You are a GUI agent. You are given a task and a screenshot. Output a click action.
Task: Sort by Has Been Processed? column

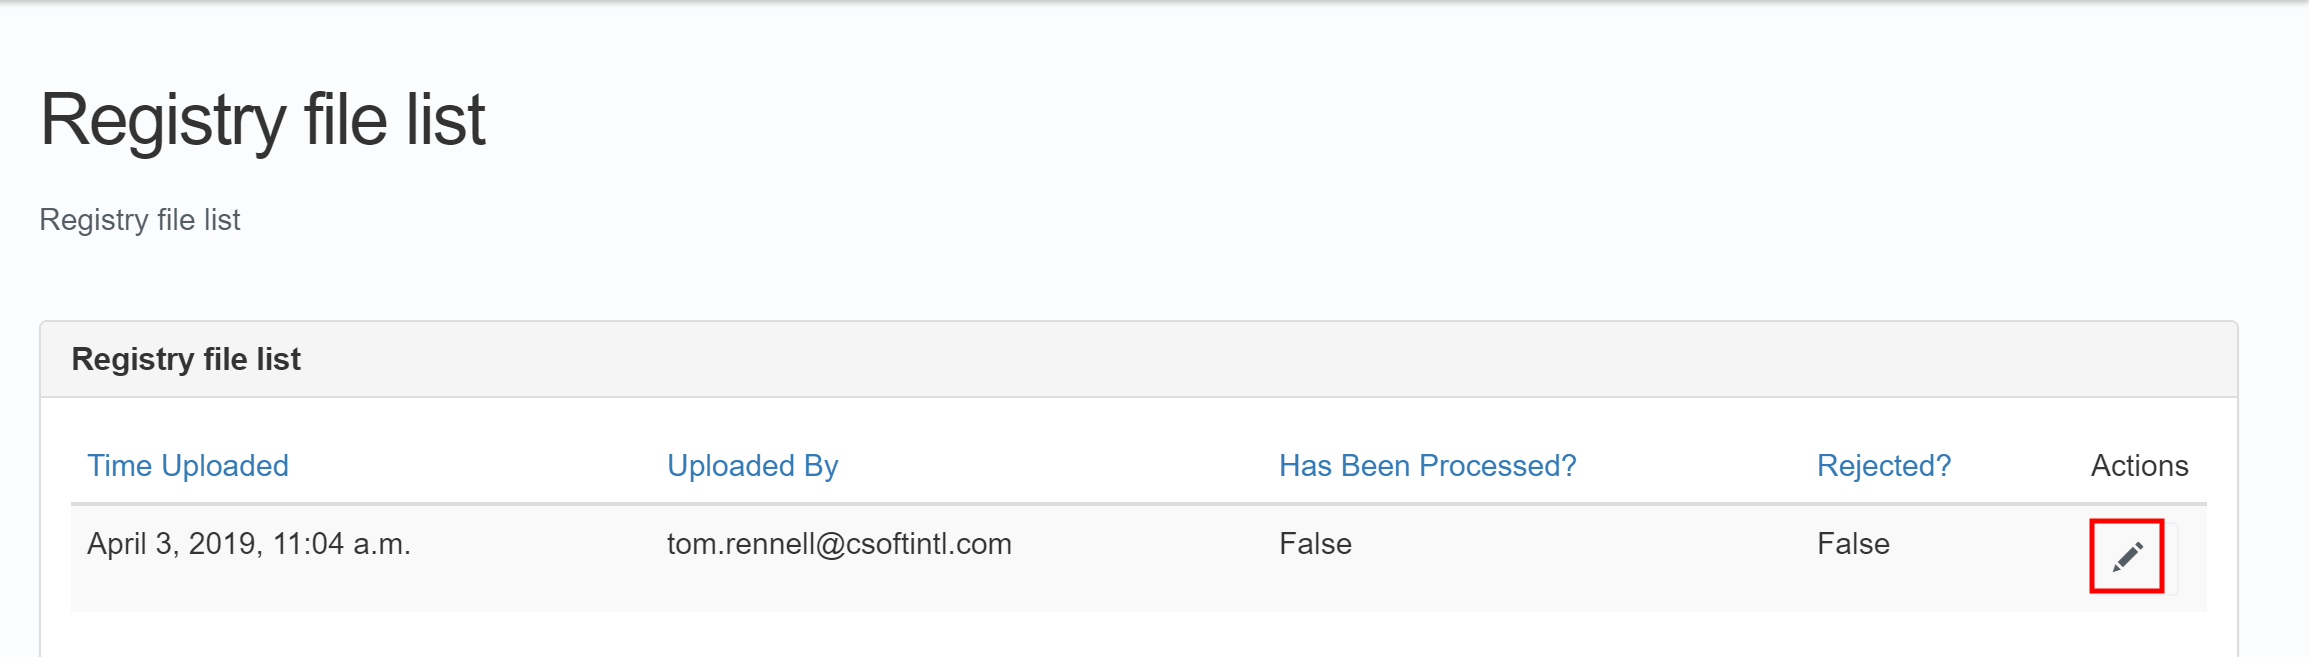[1427, 466]
